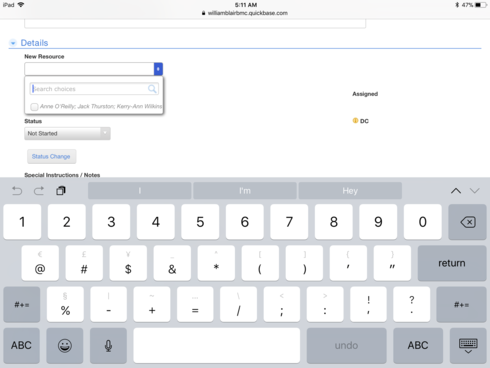
Task: Tap the emoji smiley key
Action: (65, 346)
